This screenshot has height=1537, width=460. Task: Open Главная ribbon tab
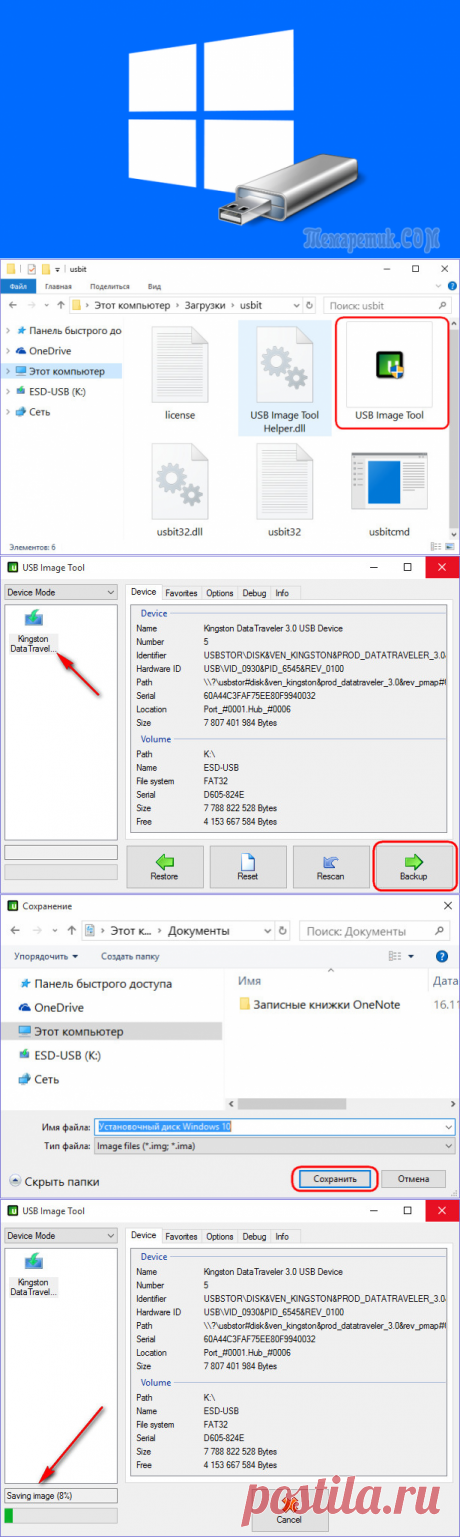click(x=60, y=286)
